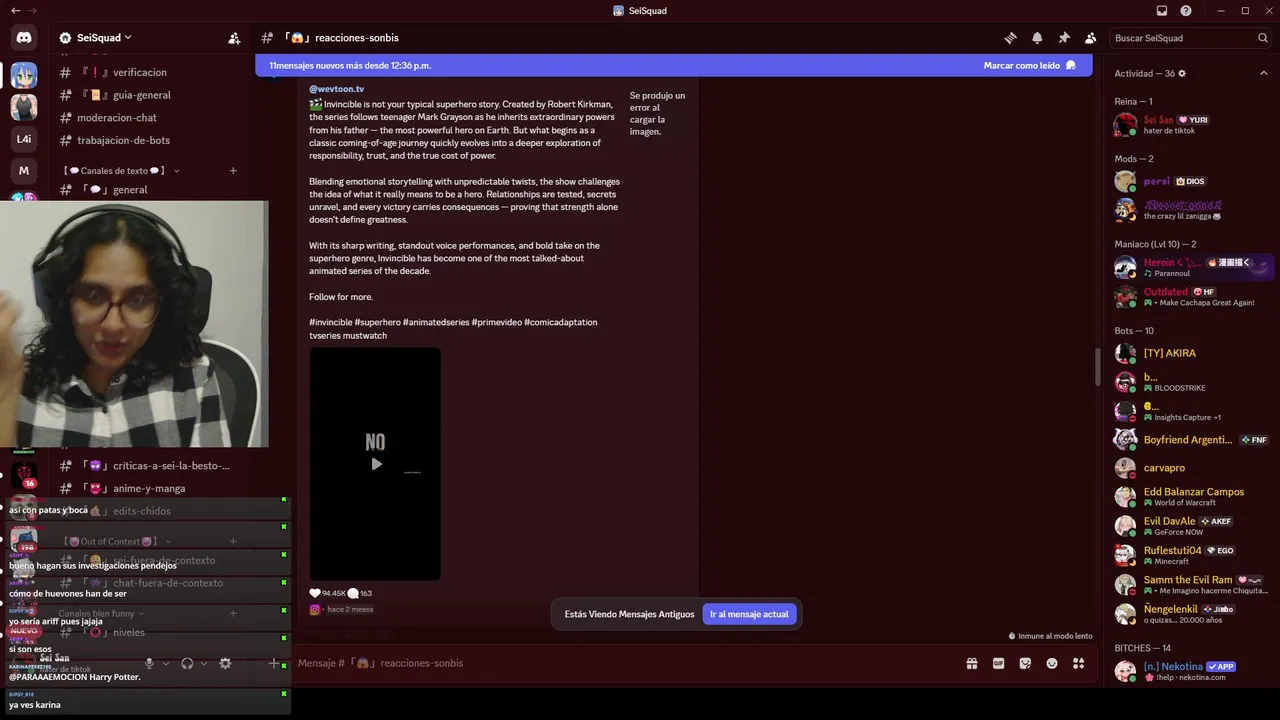This screenshot has width=1280, height=720.
Task: Open user settings gear icon
Action: [x=225, y=663]
